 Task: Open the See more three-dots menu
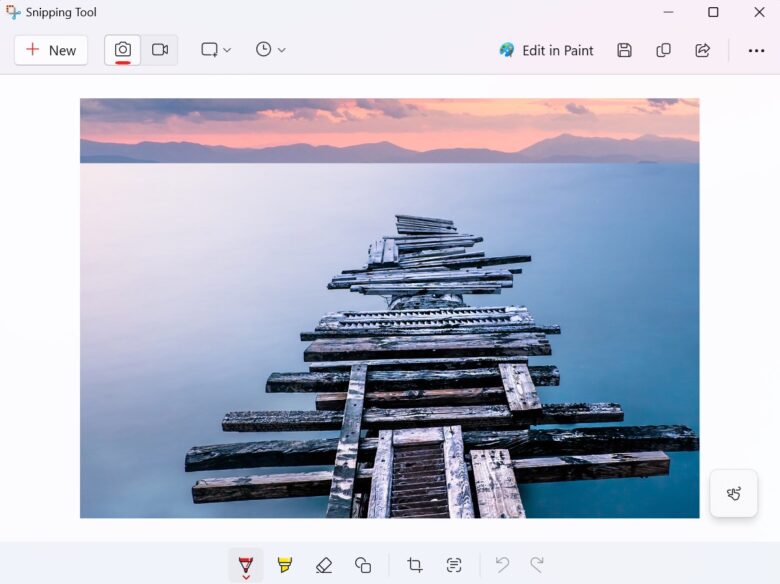[756, 50]
